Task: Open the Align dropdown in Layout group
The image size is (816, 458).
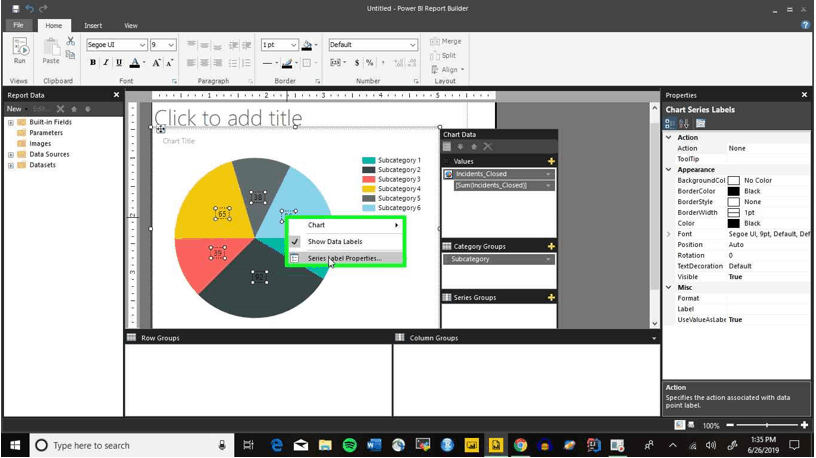Action: click(x=447, y=69)
